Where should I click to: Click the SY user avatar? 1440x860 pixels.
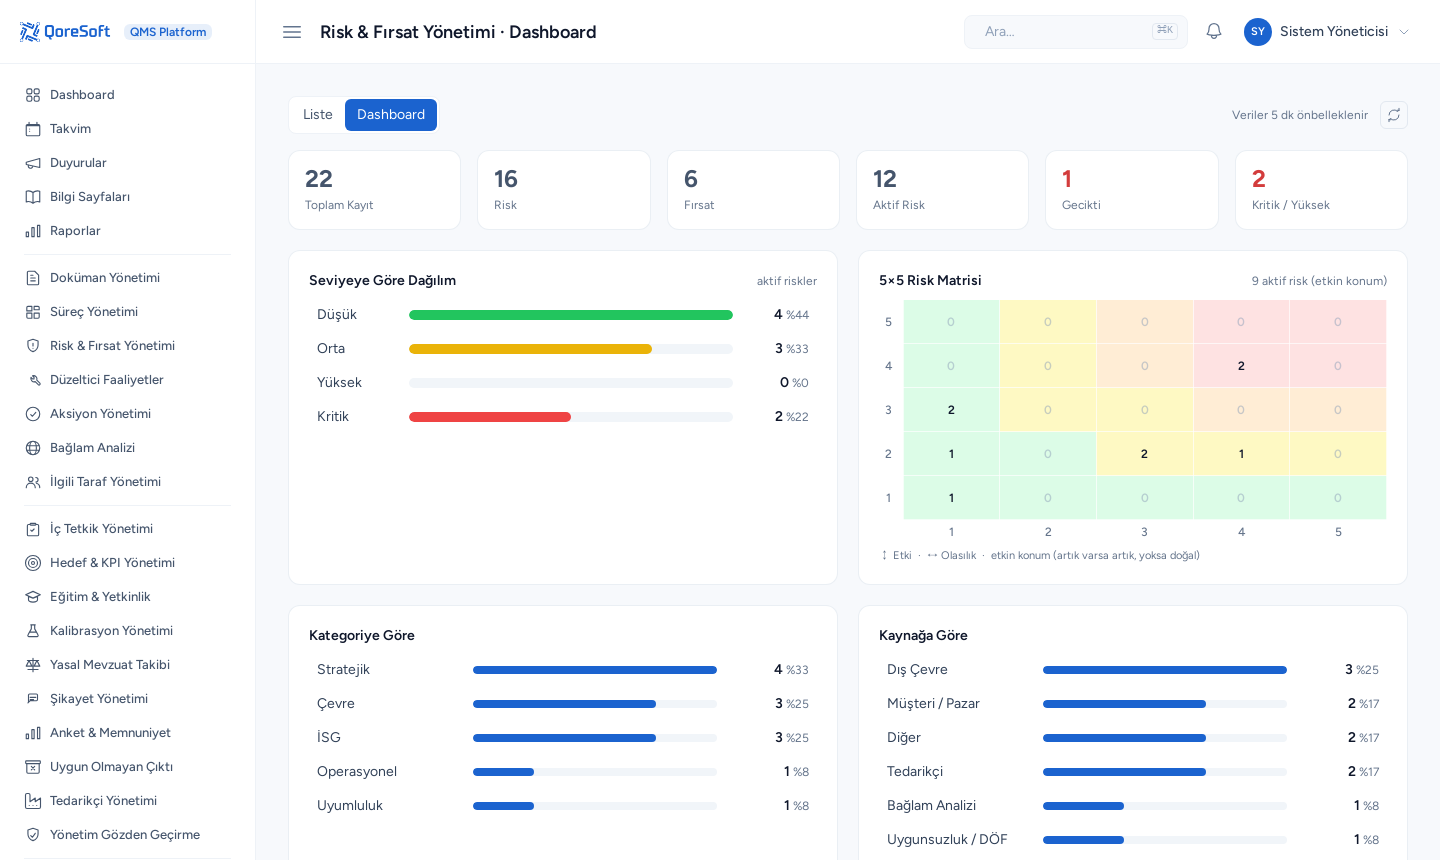(1258, 32)
